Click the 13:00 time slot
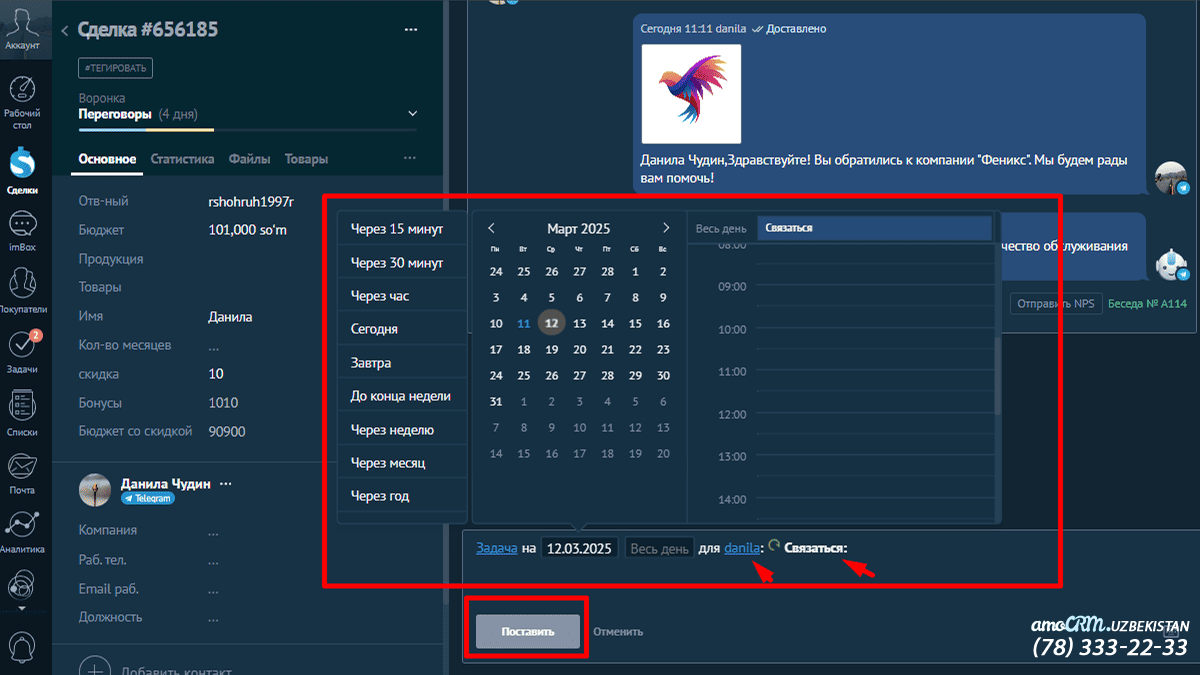This screenshot has width=1200, height=675. point(875,457)
